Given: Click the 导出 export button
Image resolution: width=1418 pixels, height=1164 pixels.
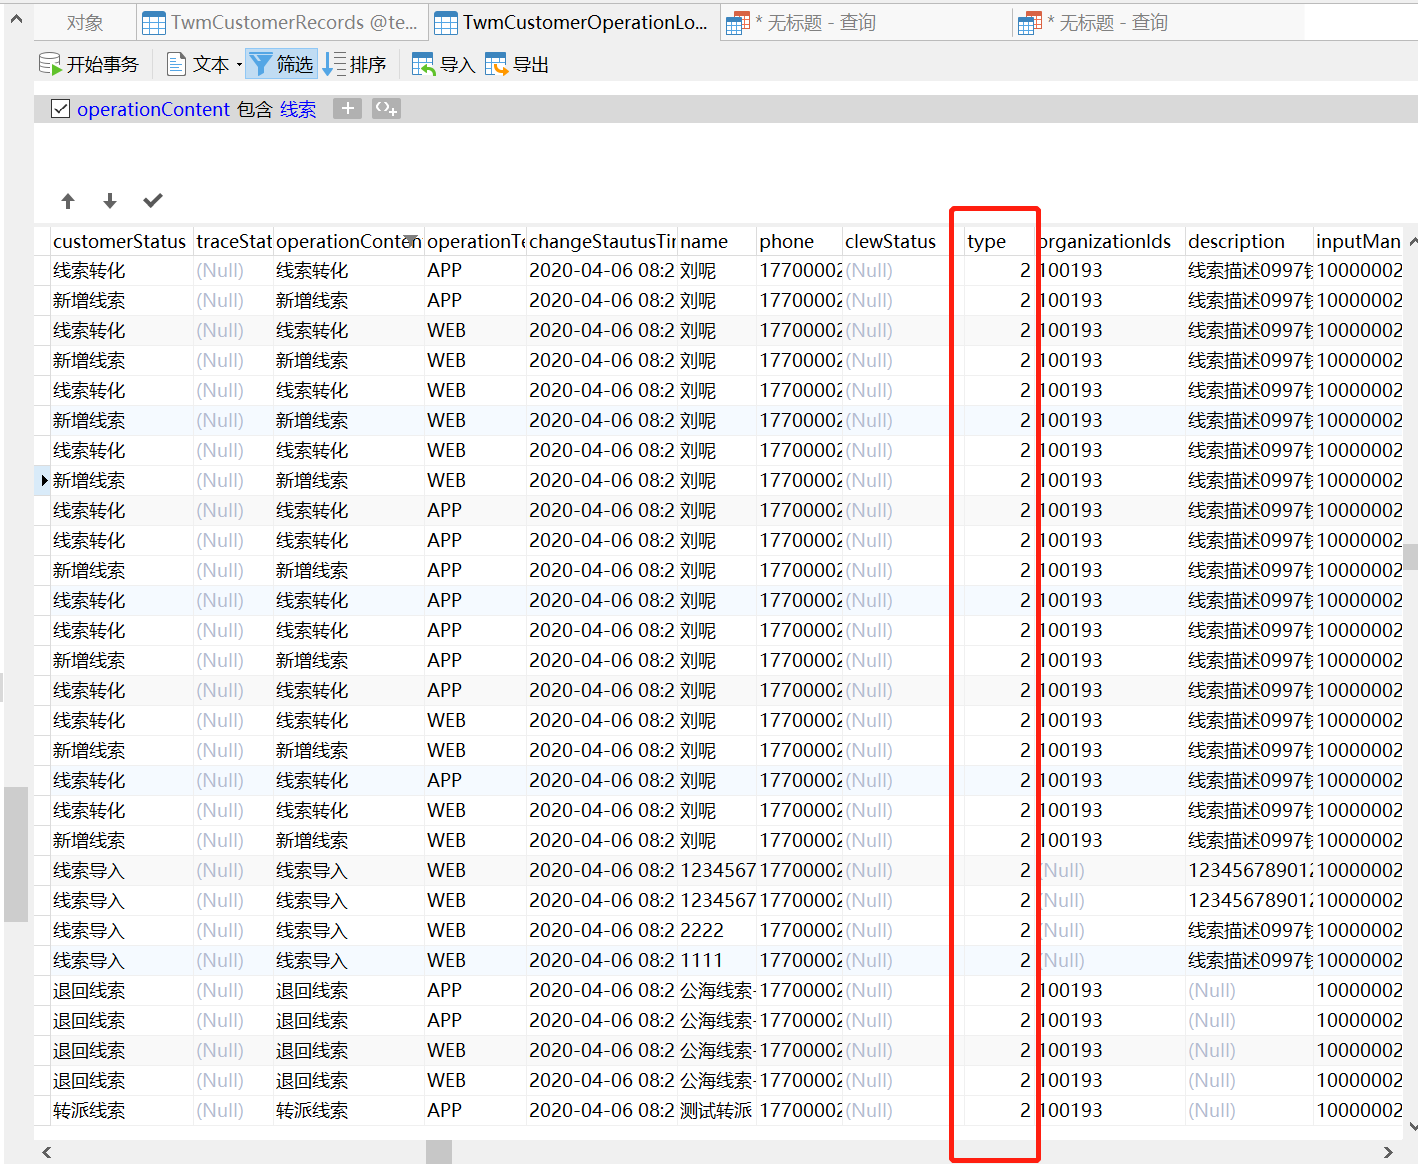Looking at the screenshot, I should point(517,65).
